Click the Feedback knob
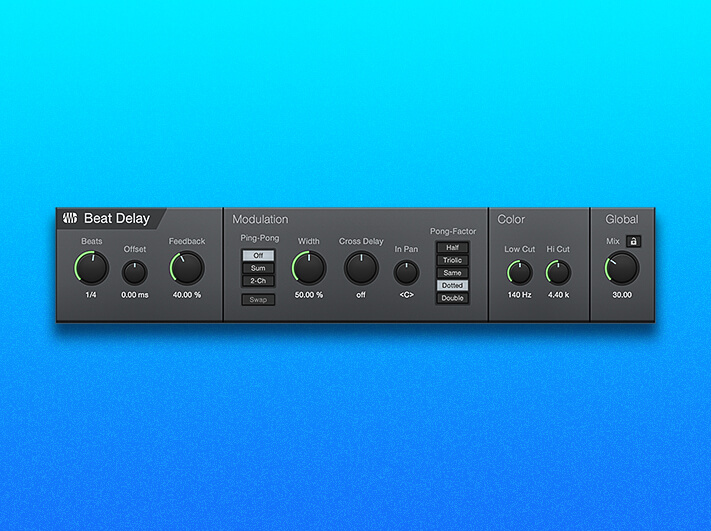 (186, 268)
